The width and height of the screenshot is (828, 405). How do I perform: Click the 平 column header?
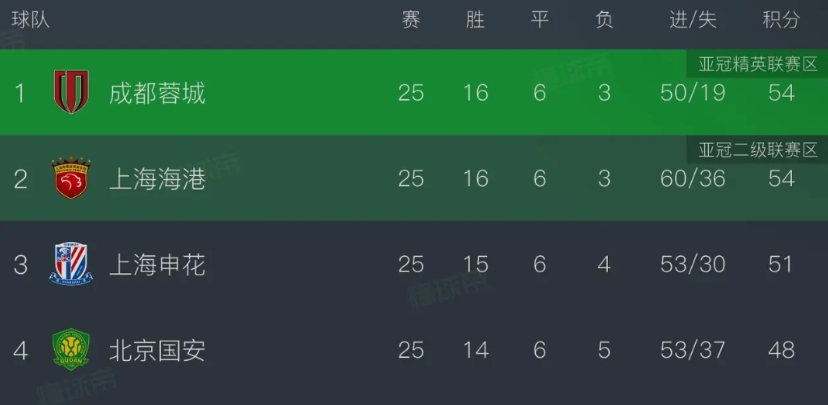(539, 20)
